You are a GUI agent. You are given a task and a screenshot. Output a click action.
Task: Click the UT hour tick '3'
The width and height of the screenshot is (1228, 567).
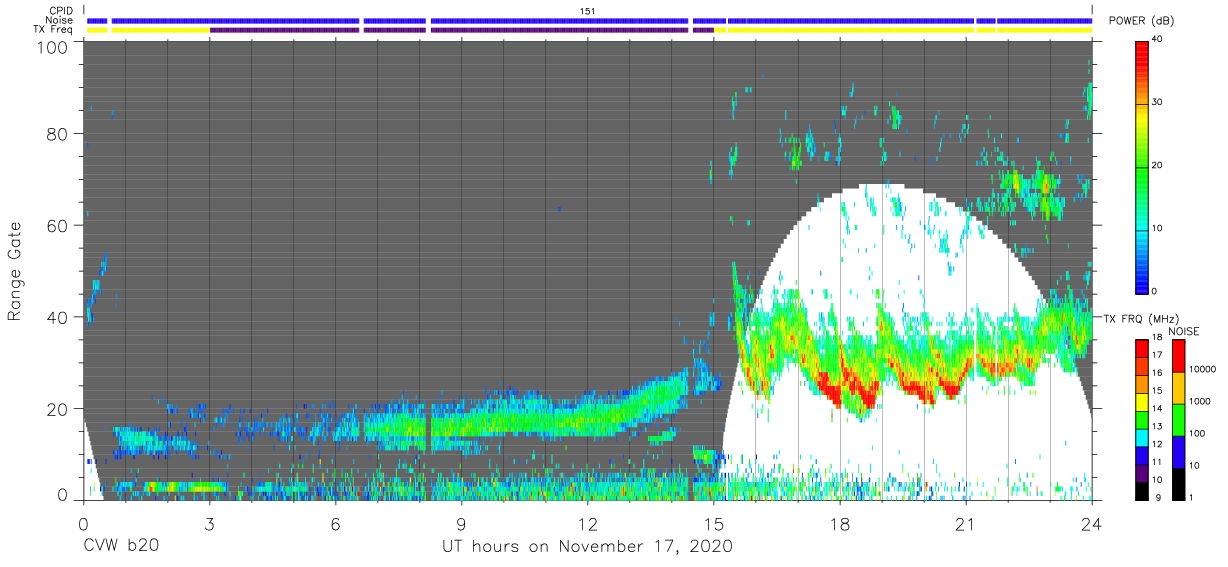click(209, 523)
